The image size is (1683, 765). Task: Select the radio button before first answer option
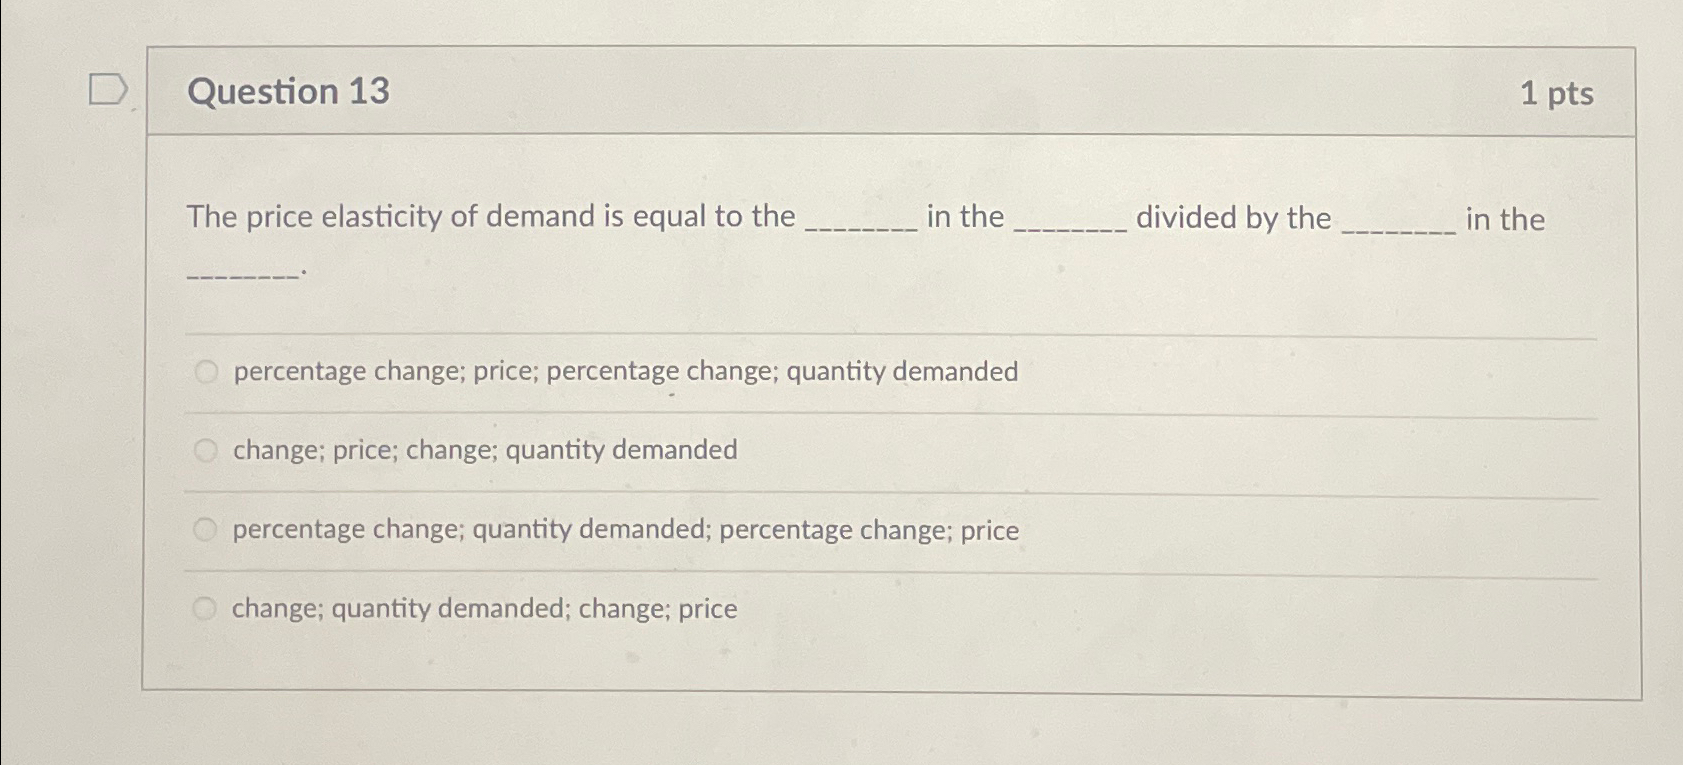pos(207,371)
